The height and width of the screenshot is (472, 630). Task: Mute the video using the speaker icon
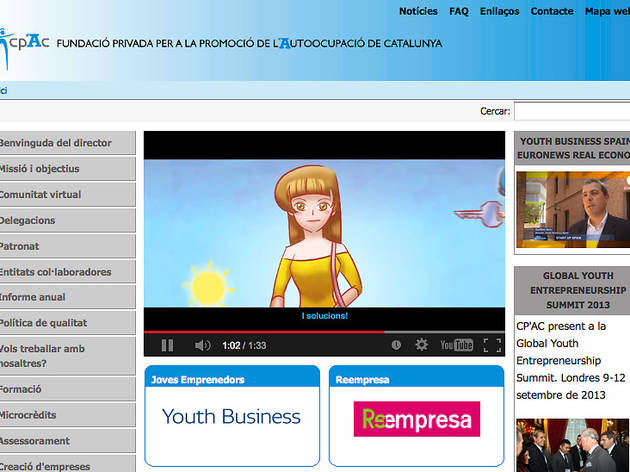tap(202, 345)
